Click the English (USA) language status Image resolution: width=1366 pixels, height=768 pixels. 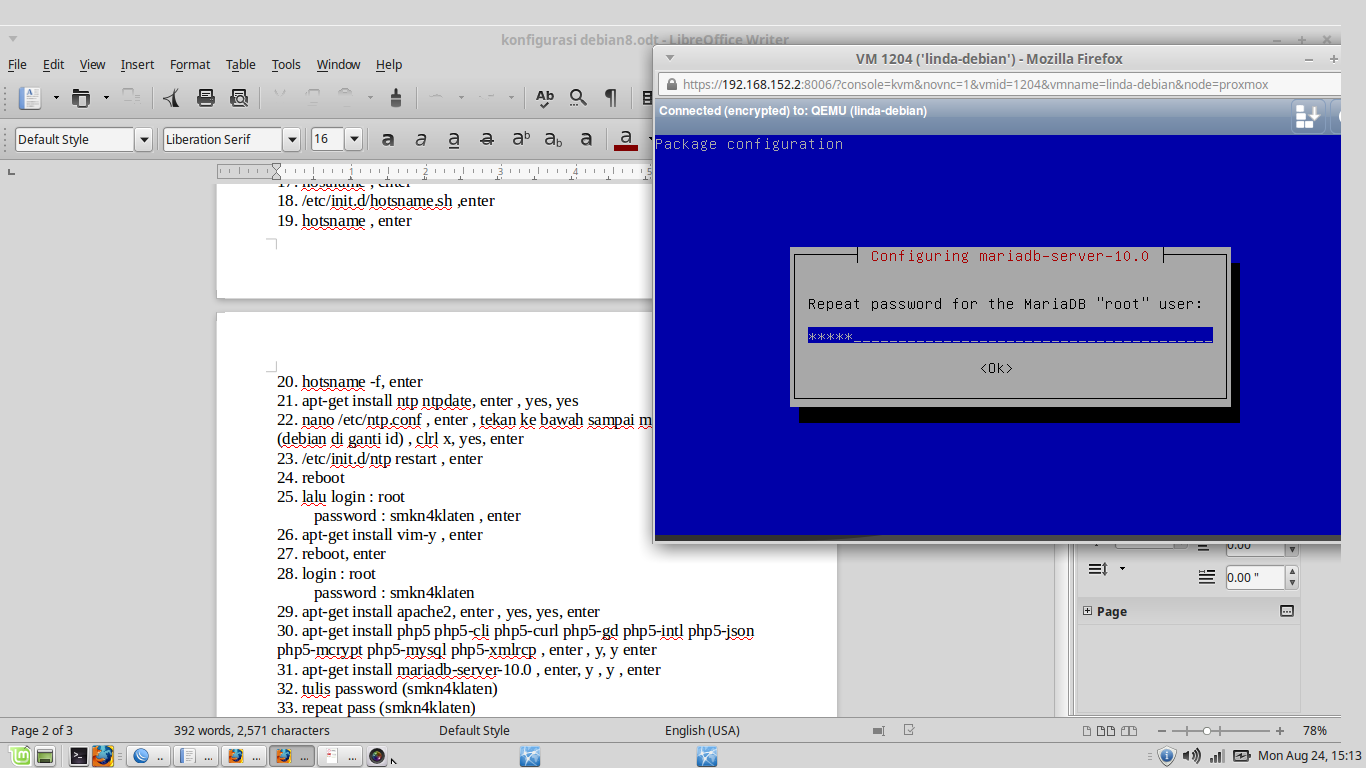click(x=702, y=731)
